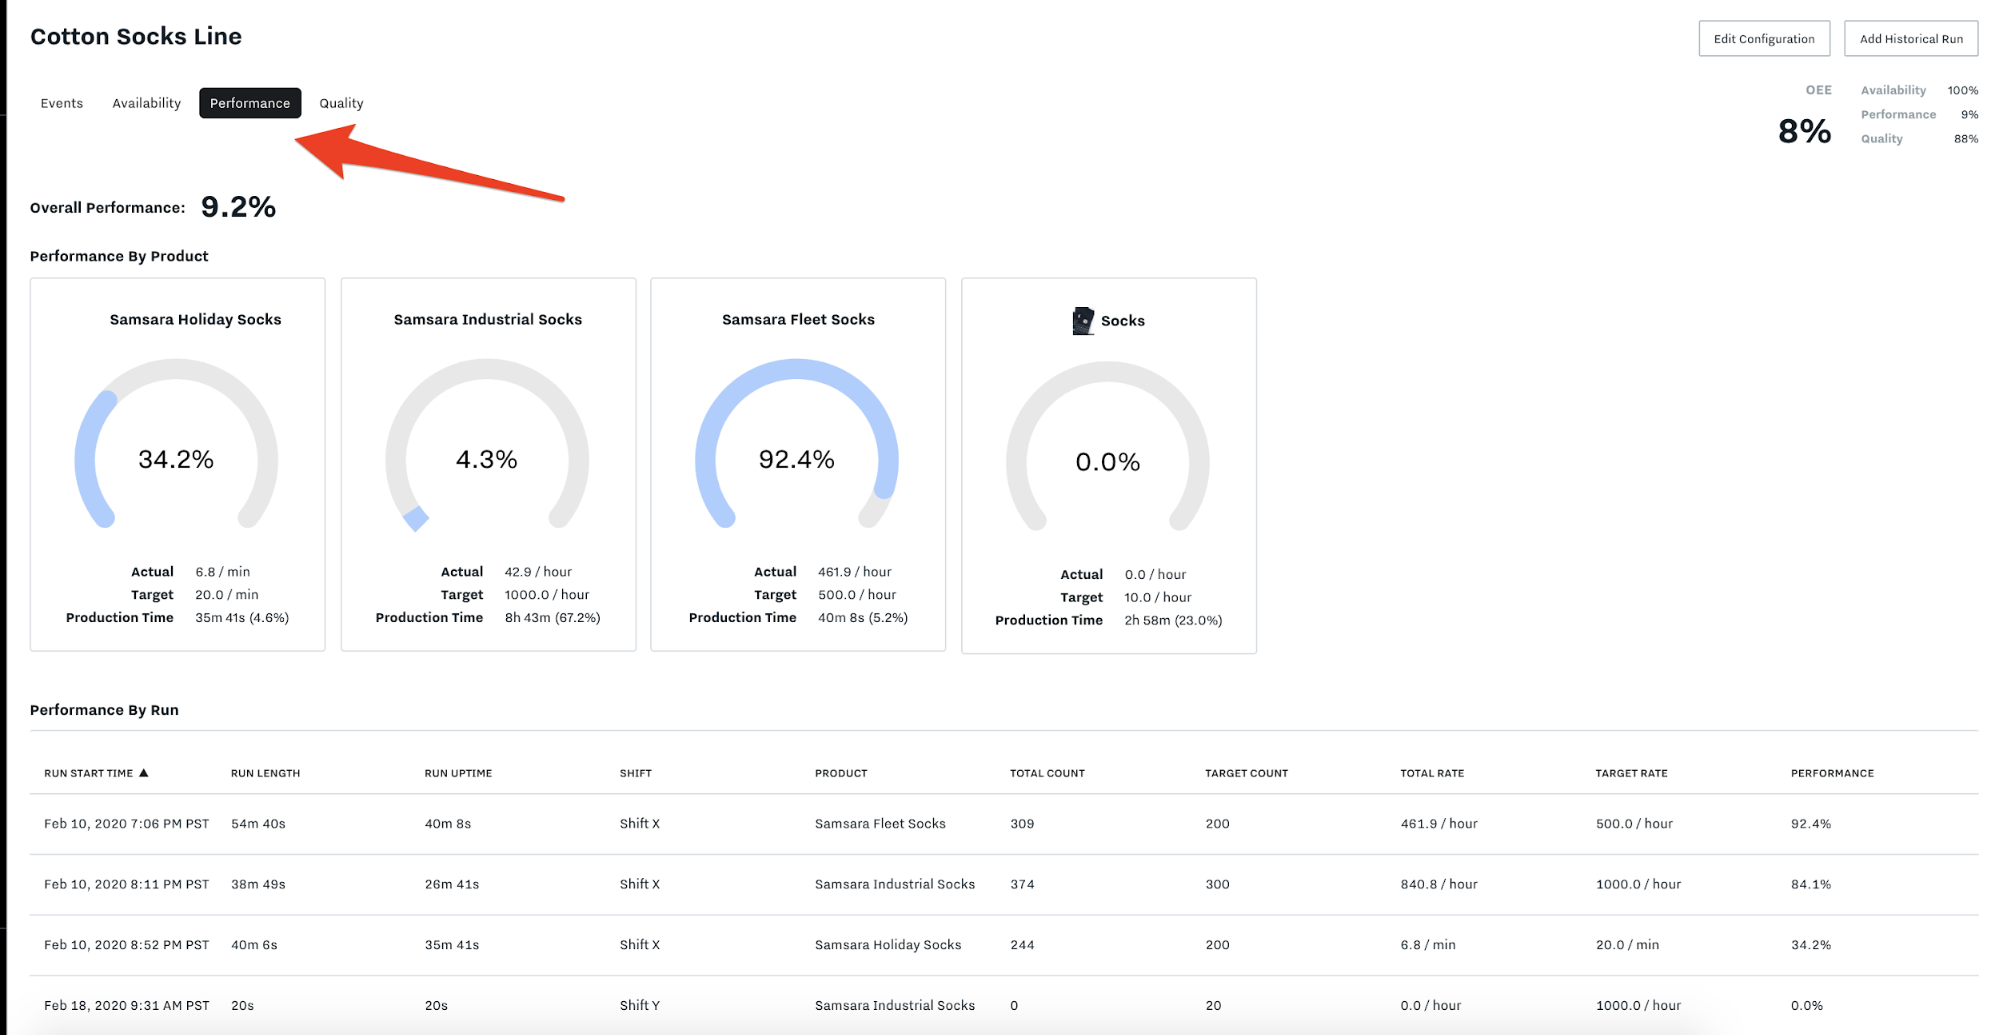The width and height of the screenshot is (1999, 1036).
Task: Select the Samsara Fleet Socks card title
Action: (798, 320)
